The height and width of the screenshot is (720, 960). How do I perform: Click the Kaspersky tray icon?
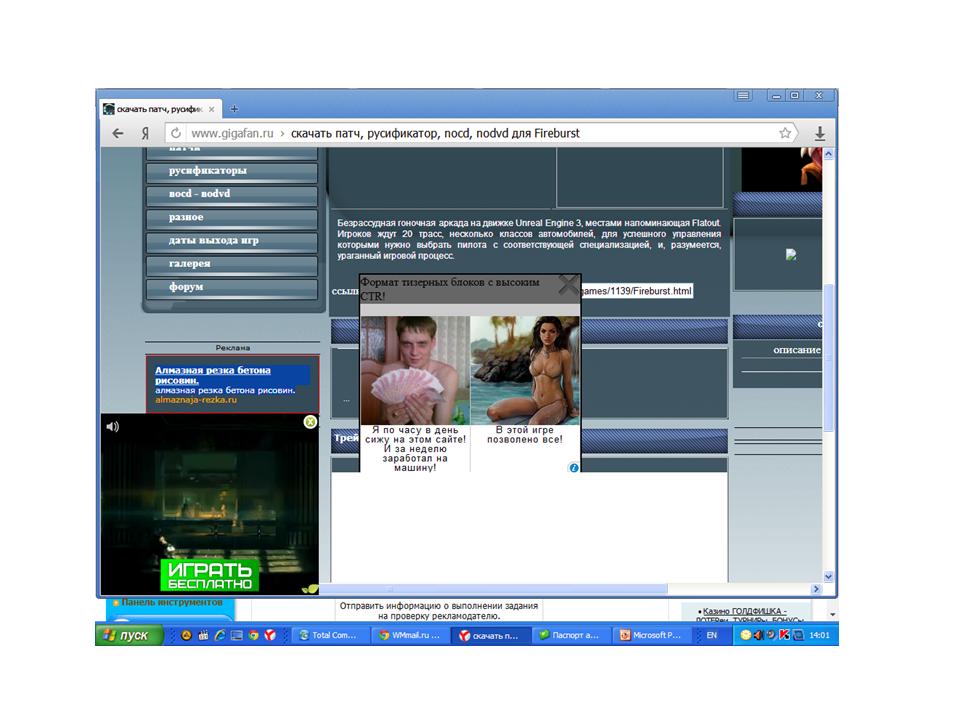coord(784,635)
